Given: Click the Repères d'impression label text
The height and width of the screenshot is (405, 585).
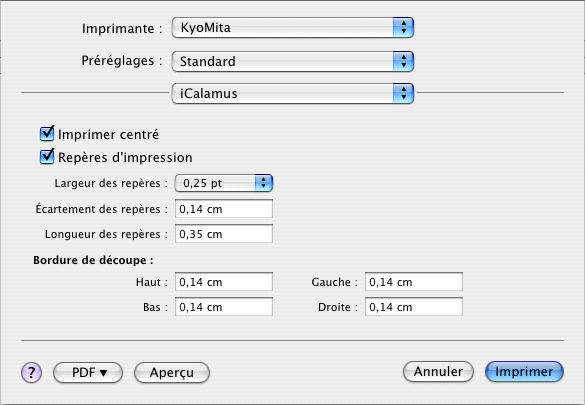Looking at the screenshot, I should click(x=125, y=158).
